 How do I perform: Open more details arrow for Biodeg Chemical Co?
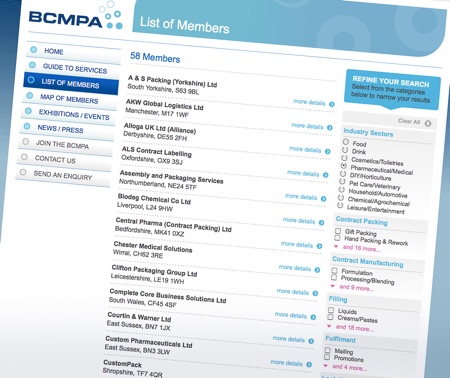tap(321, 222)
